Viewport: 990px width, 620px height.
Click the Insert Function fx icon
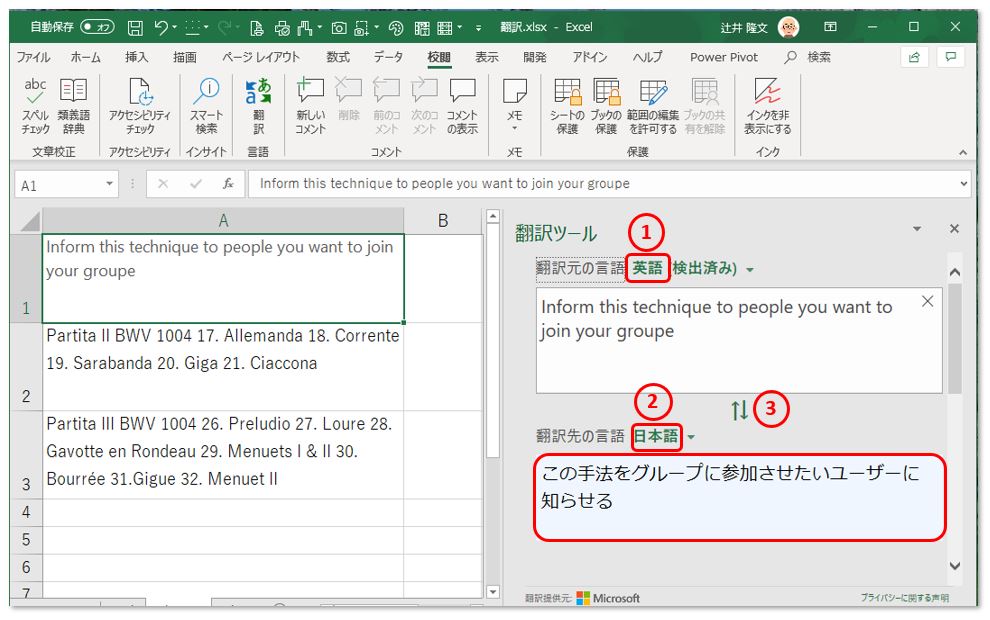(228, 184)
